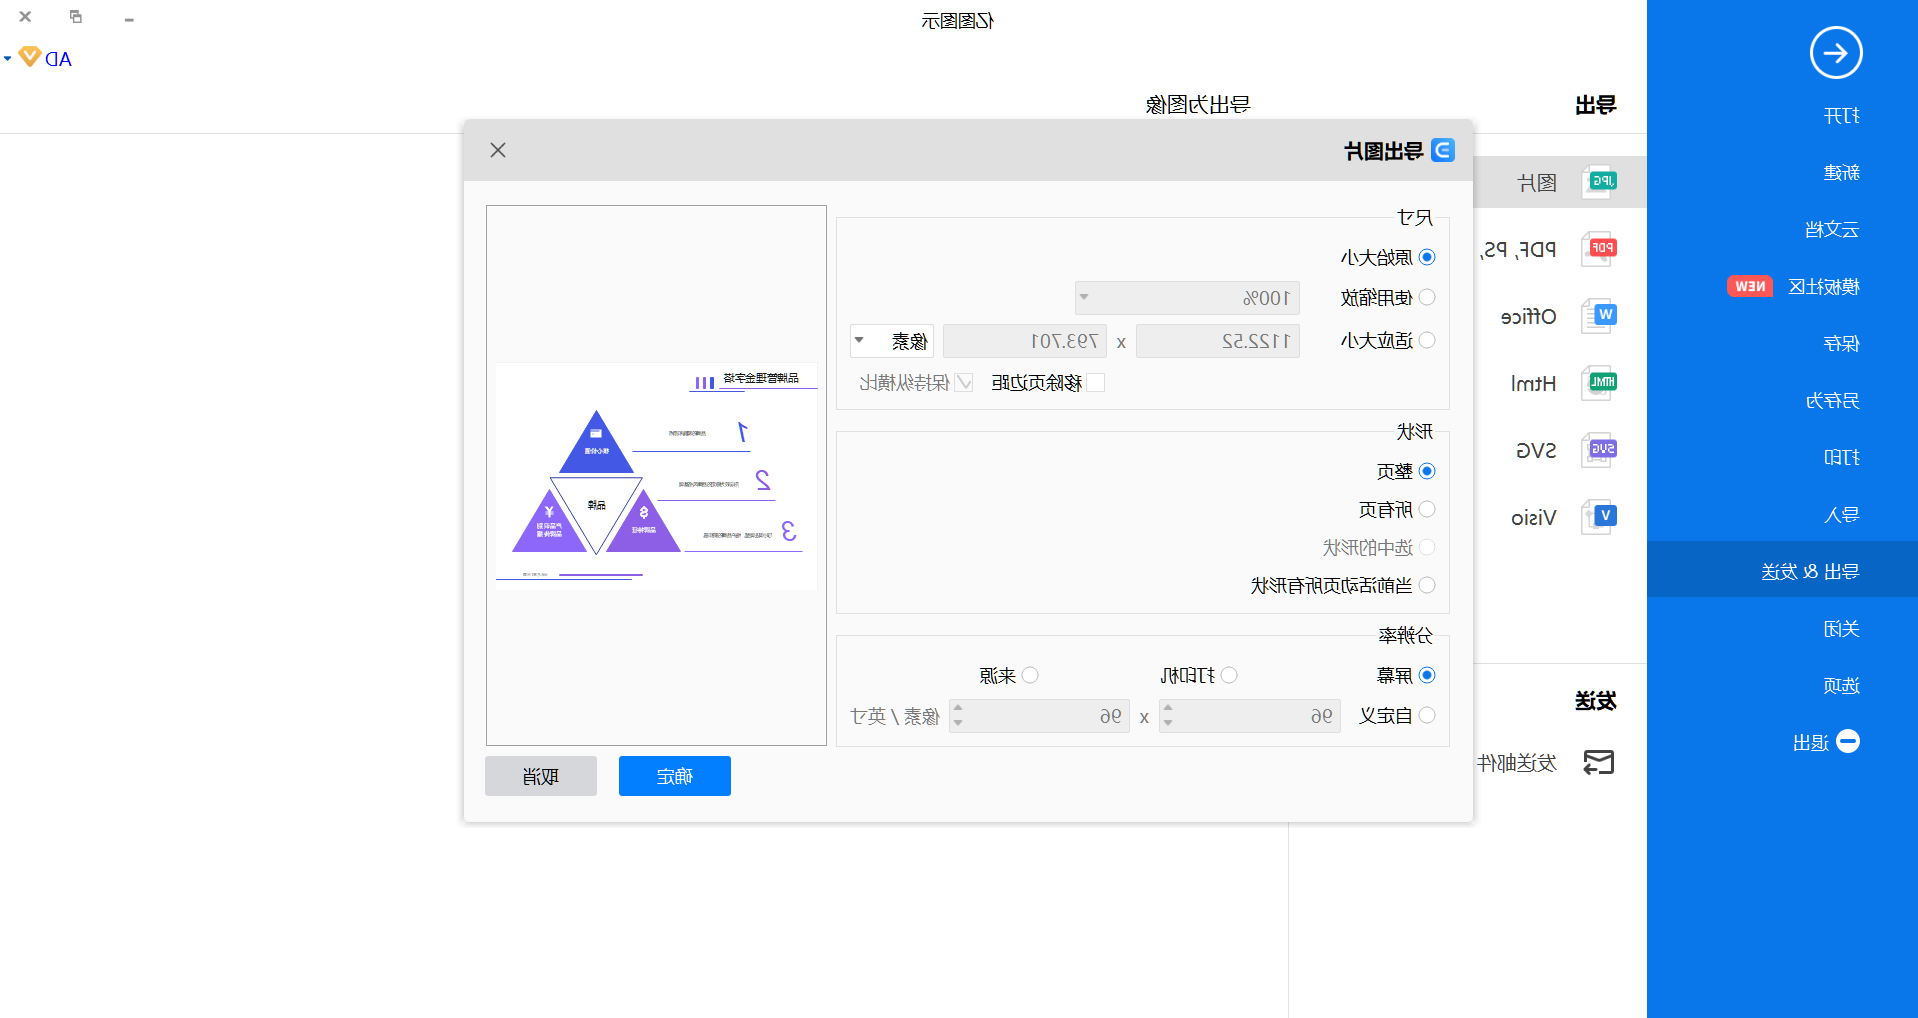
Task: Select the 原始大小 radio button
Action: click(1427, 257)
